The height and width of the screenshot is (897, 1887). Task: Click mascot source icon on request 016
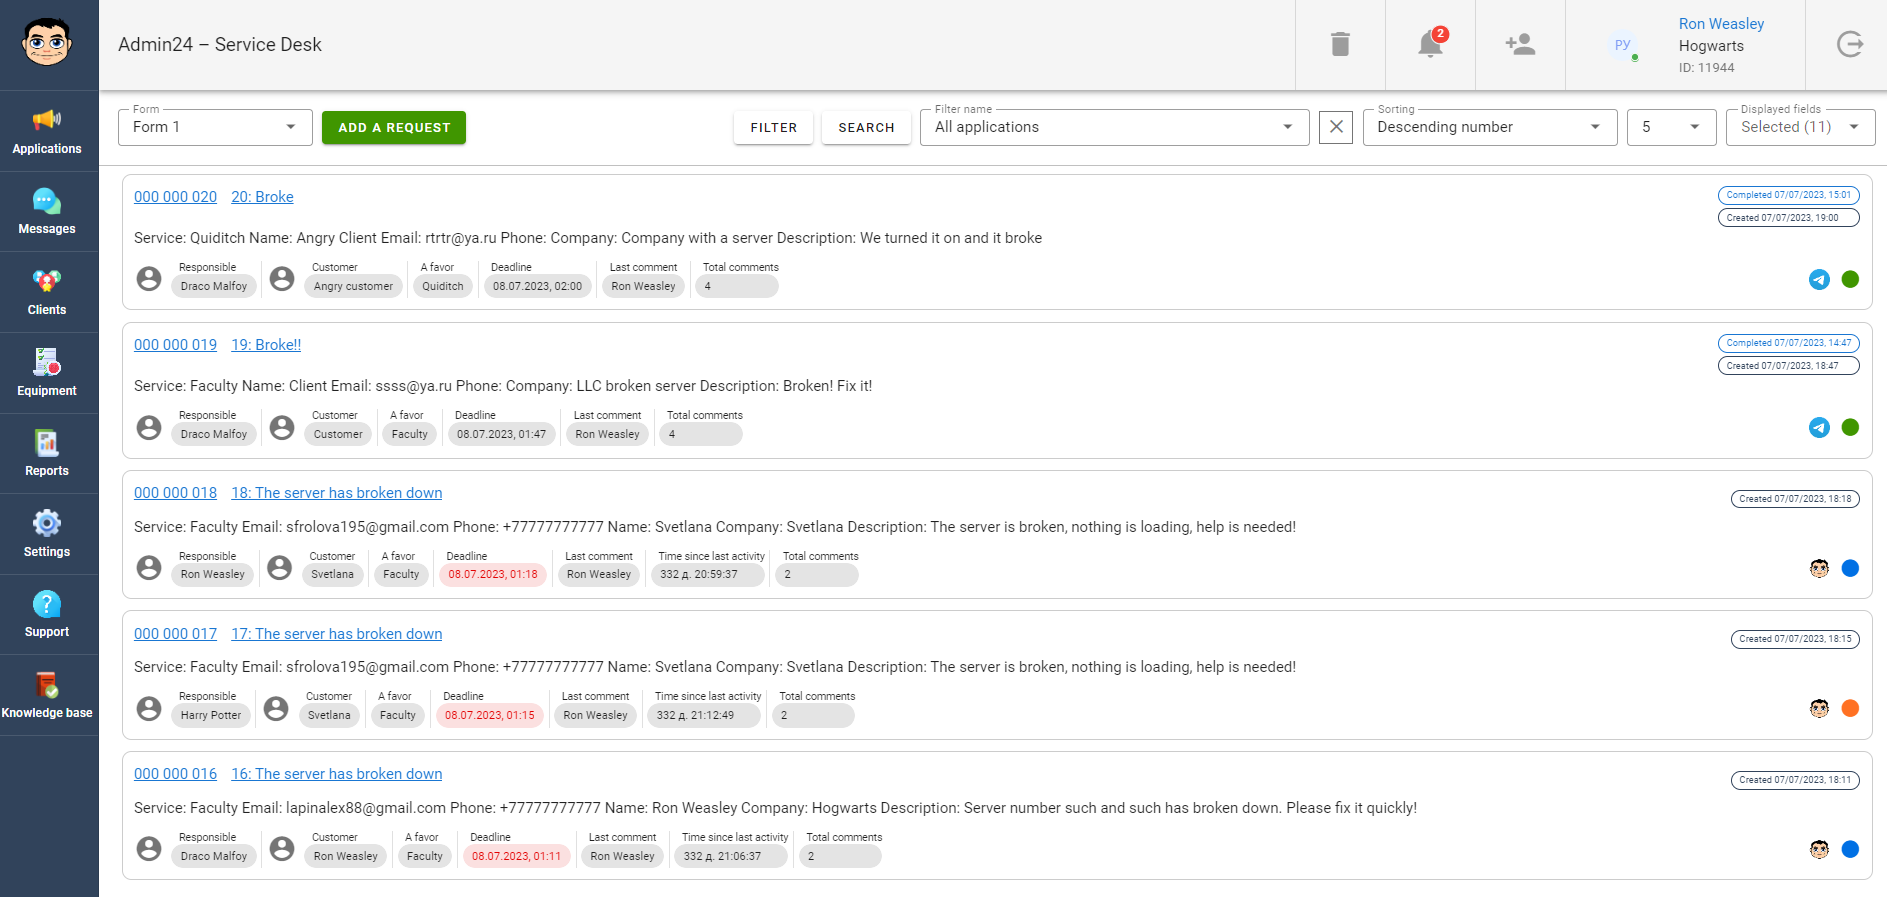(1819, 849)
